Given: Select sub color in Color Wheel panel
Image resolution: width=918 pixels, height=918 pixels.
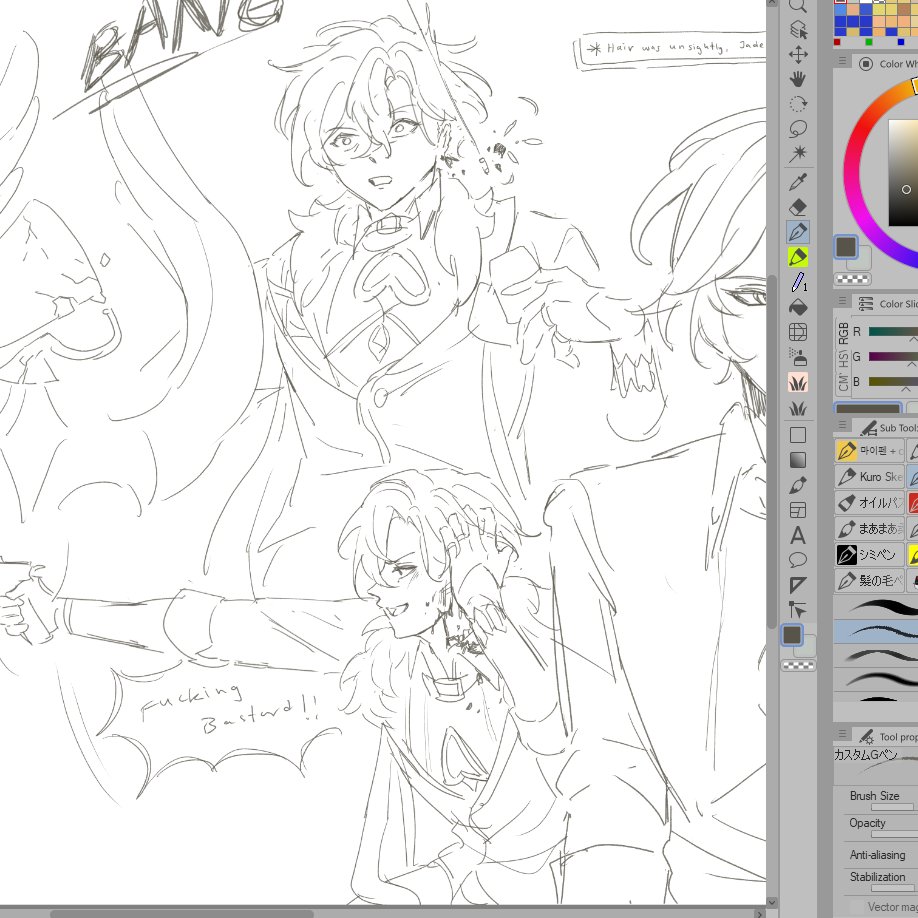Looking at the screenshot, I should tap(862, 261).
